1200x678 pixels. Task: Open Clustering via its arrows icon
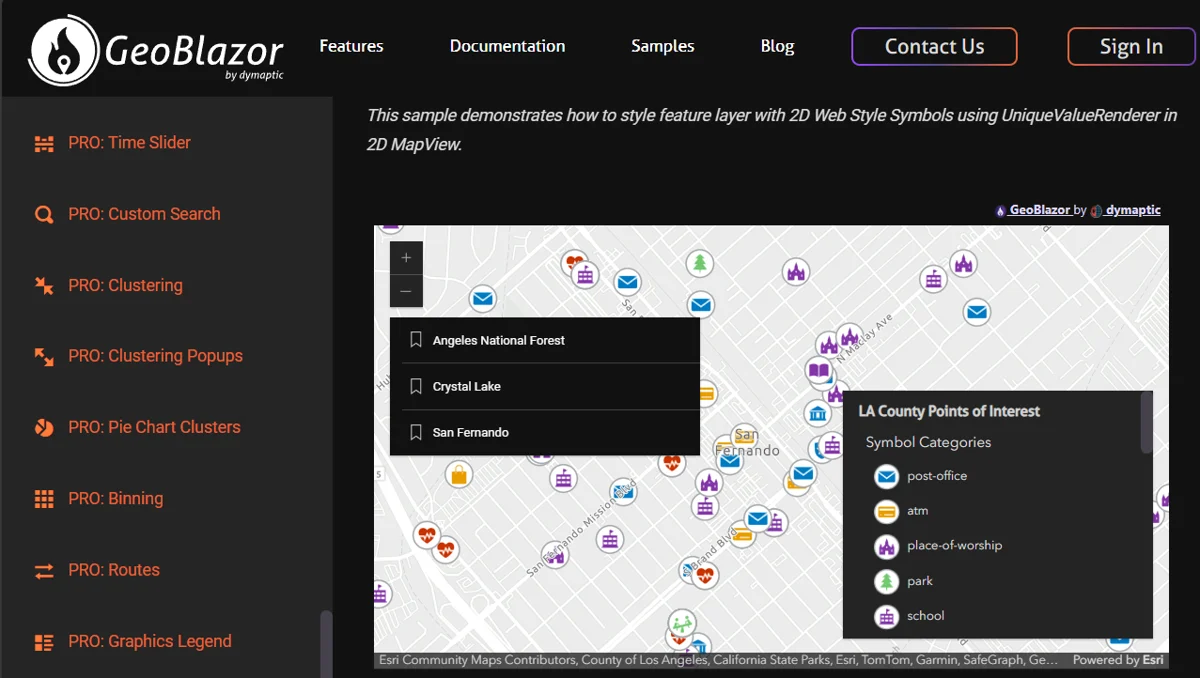[44, 285]
